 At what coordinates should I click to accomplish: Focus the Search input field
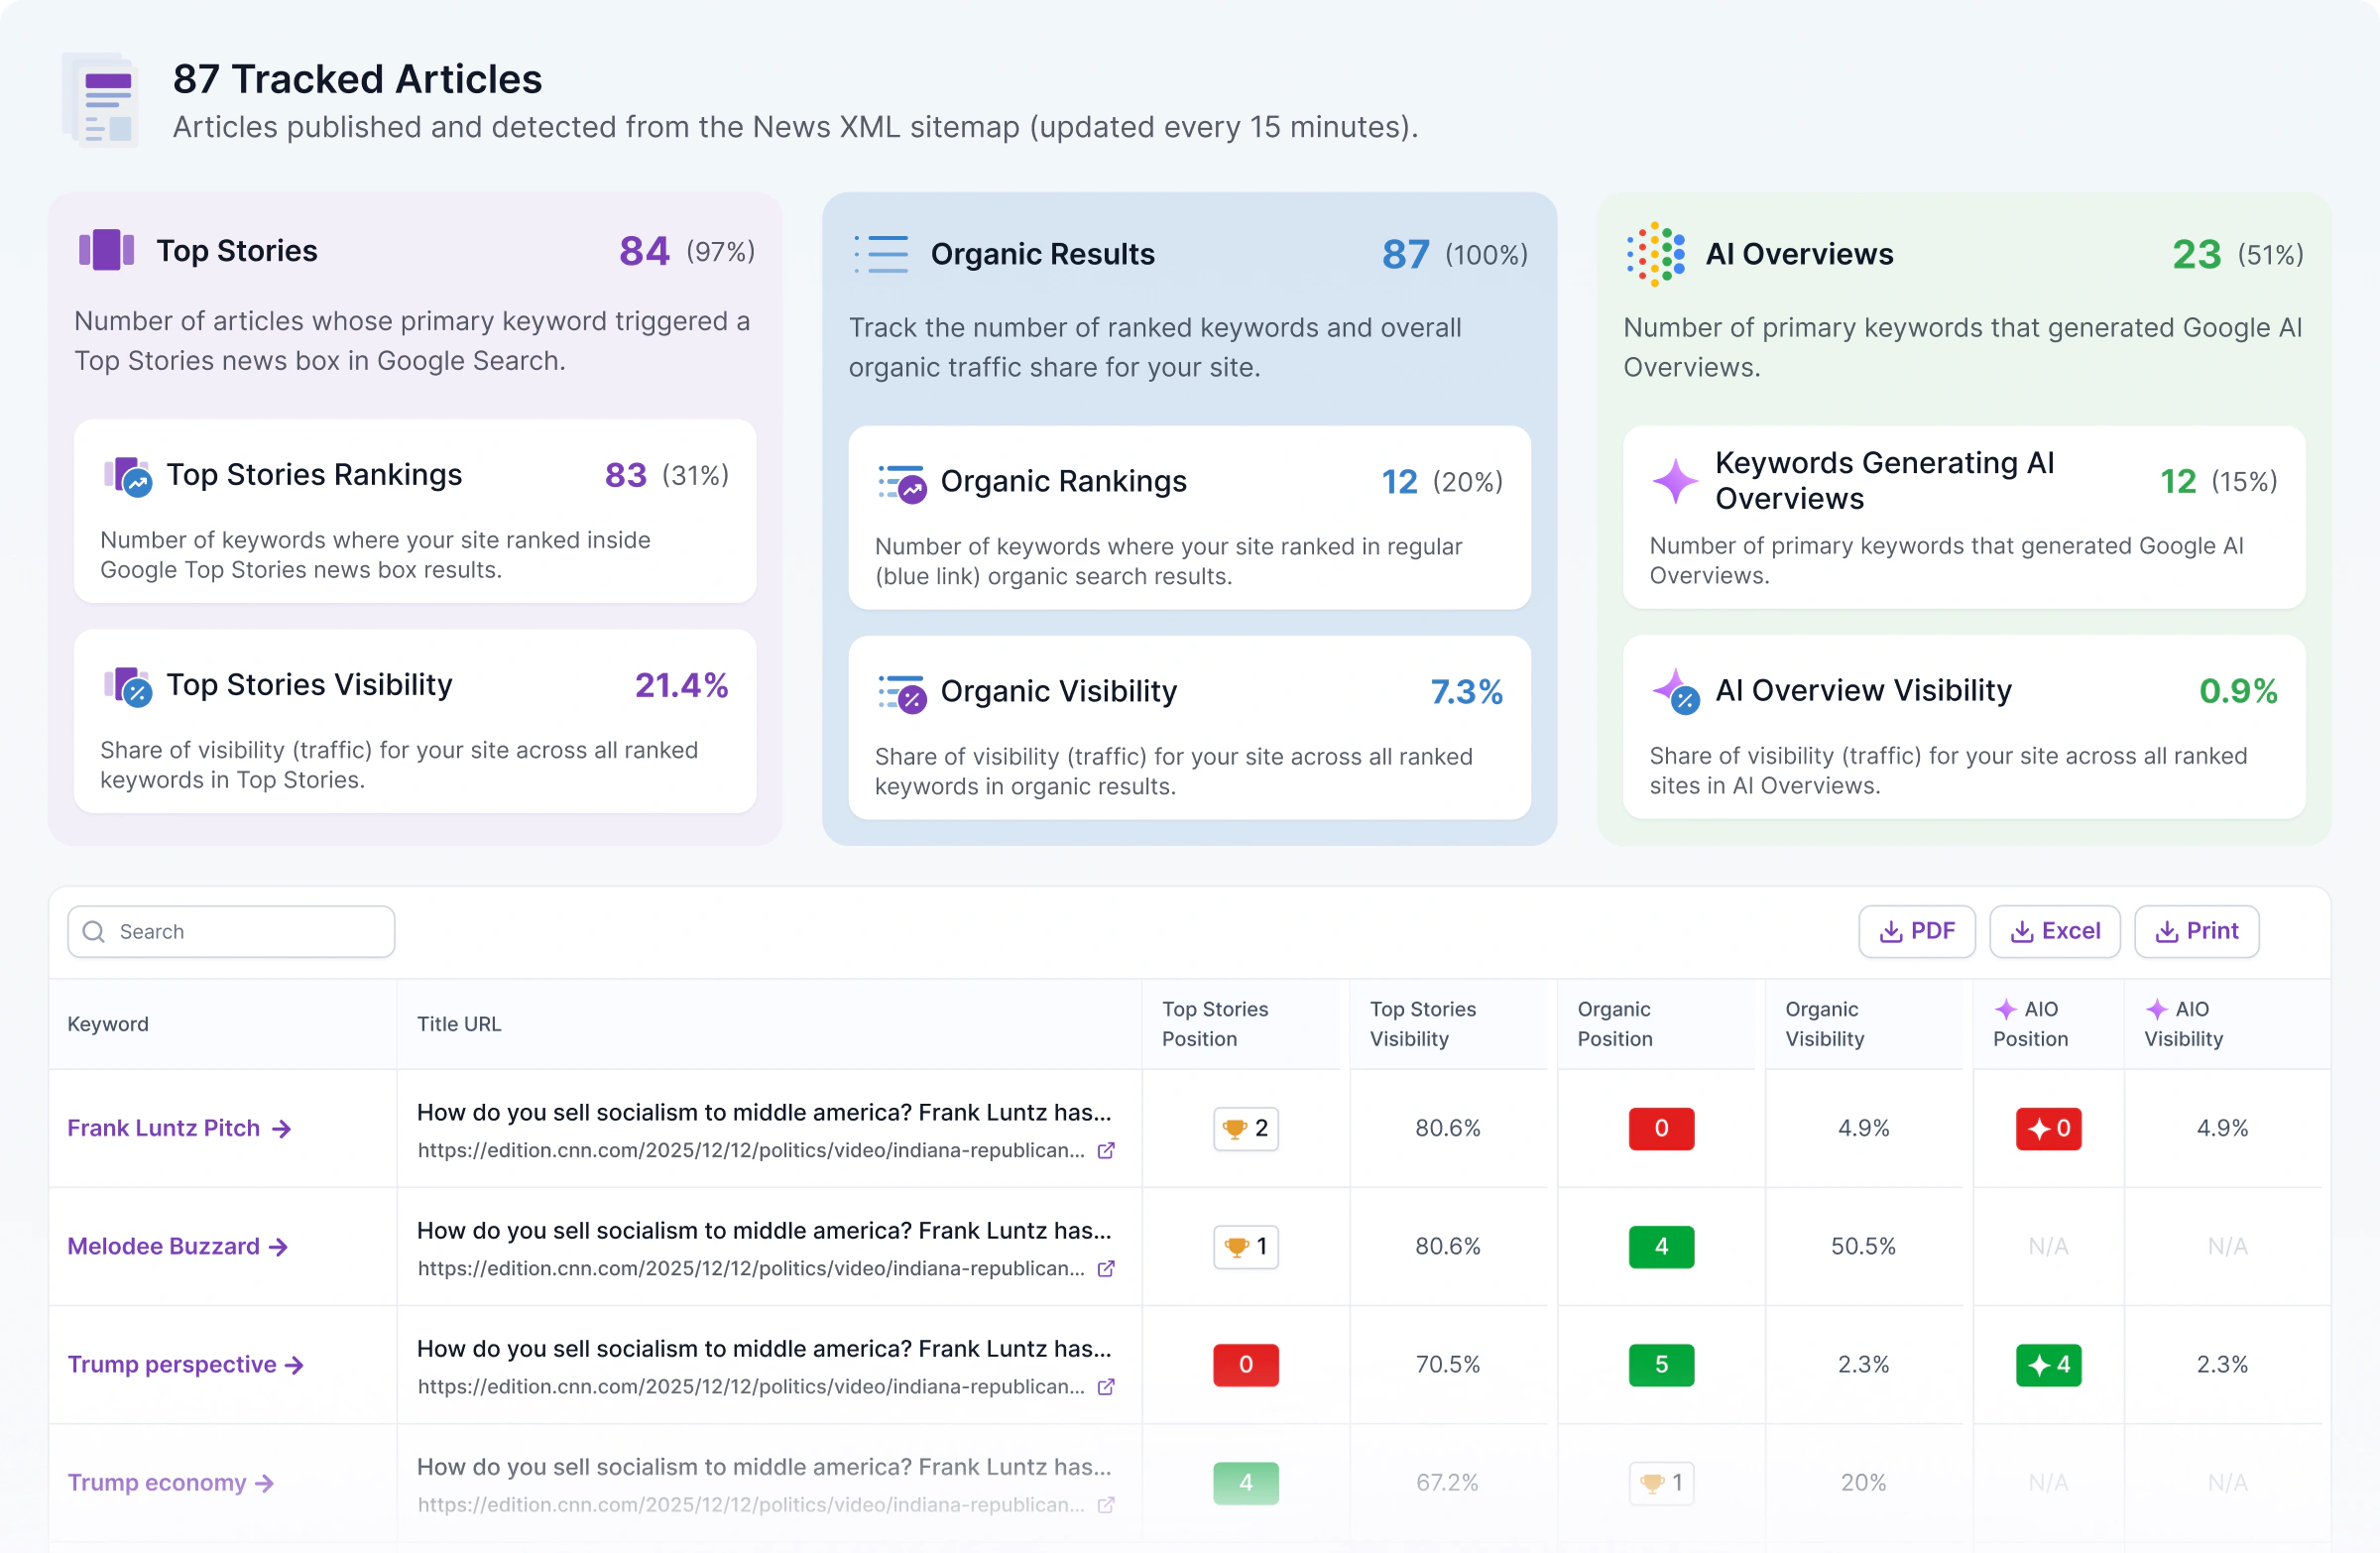(x=231, y=931)
